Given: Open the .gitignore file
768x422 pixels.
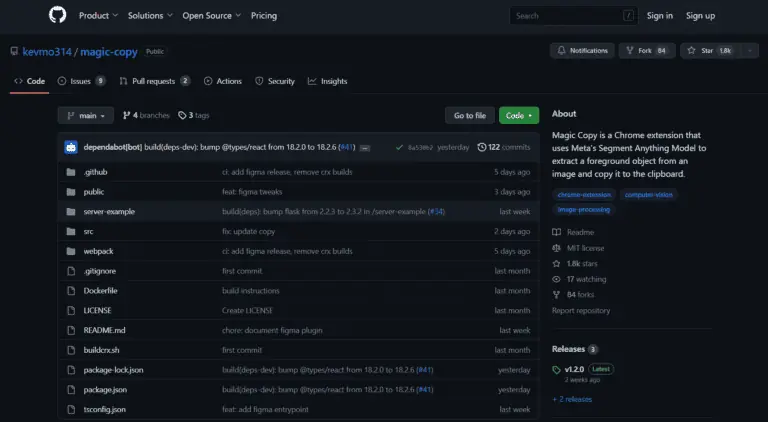Looking at the screenshot, I should tap(99, 271).
